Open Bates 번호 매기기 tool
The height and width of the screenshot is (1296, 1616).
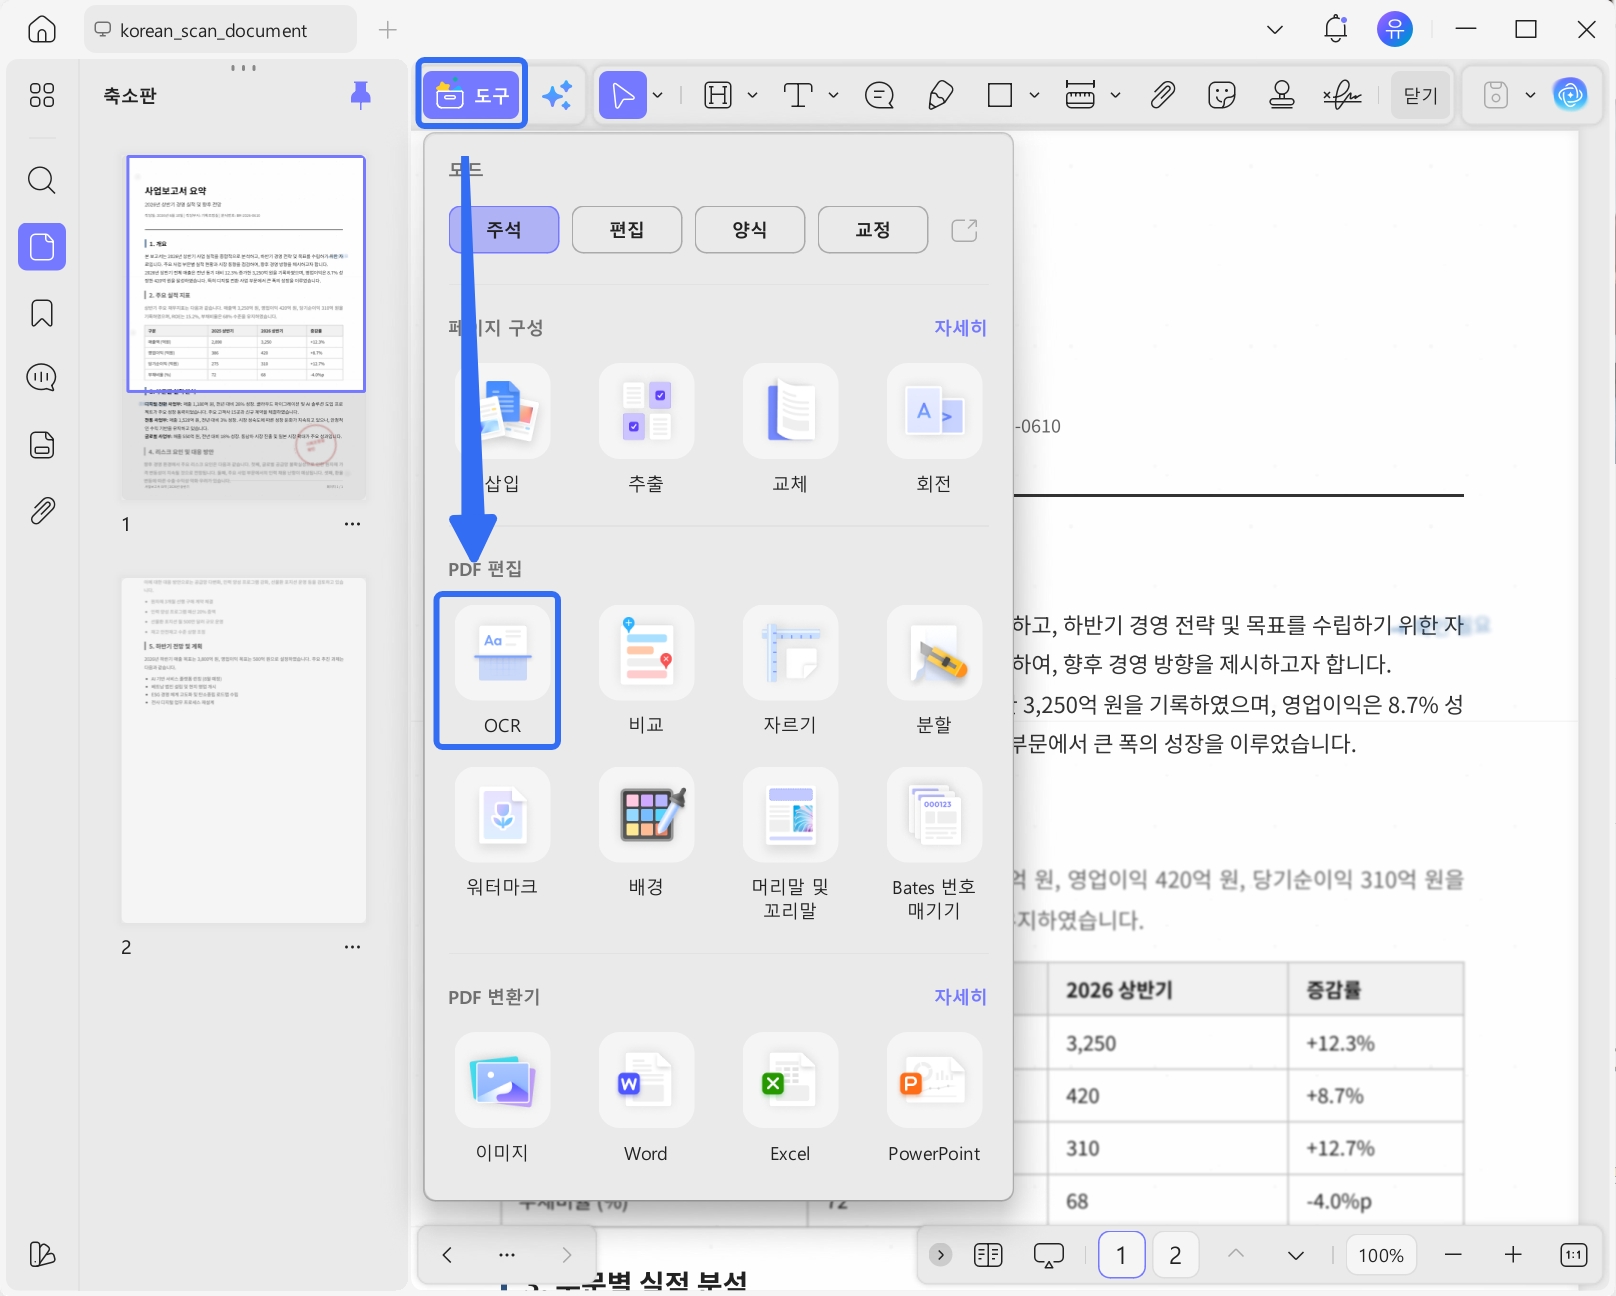point(934,845)
